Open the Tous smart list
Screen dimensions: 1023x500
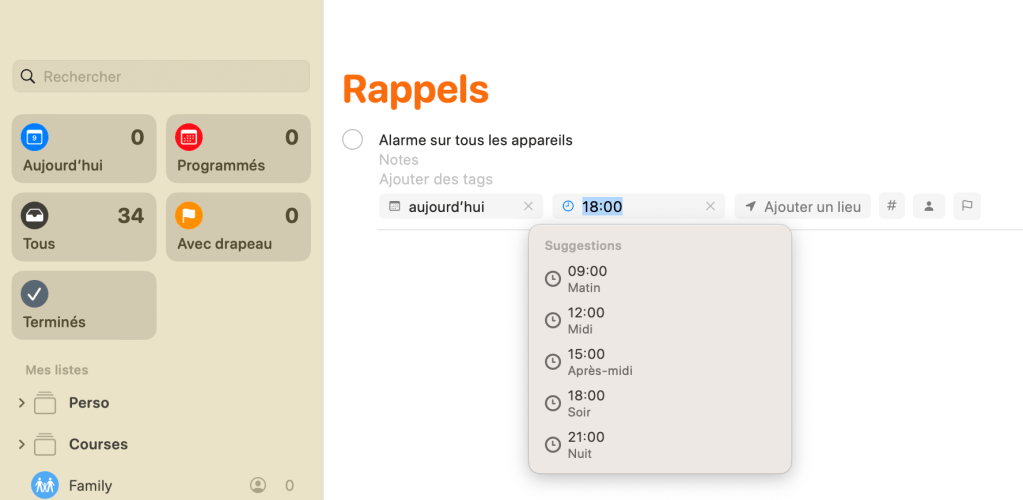(x=84, y=227)
